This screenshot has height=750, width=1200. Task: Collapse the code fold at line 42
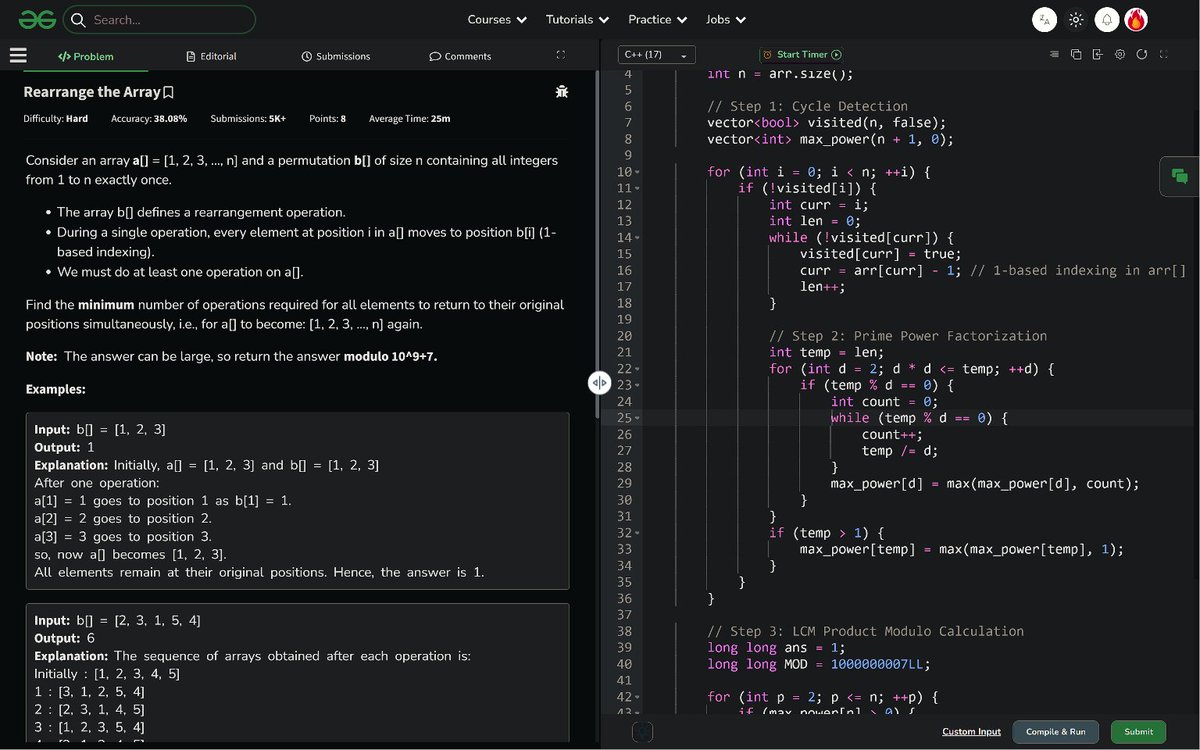[637, 697]
